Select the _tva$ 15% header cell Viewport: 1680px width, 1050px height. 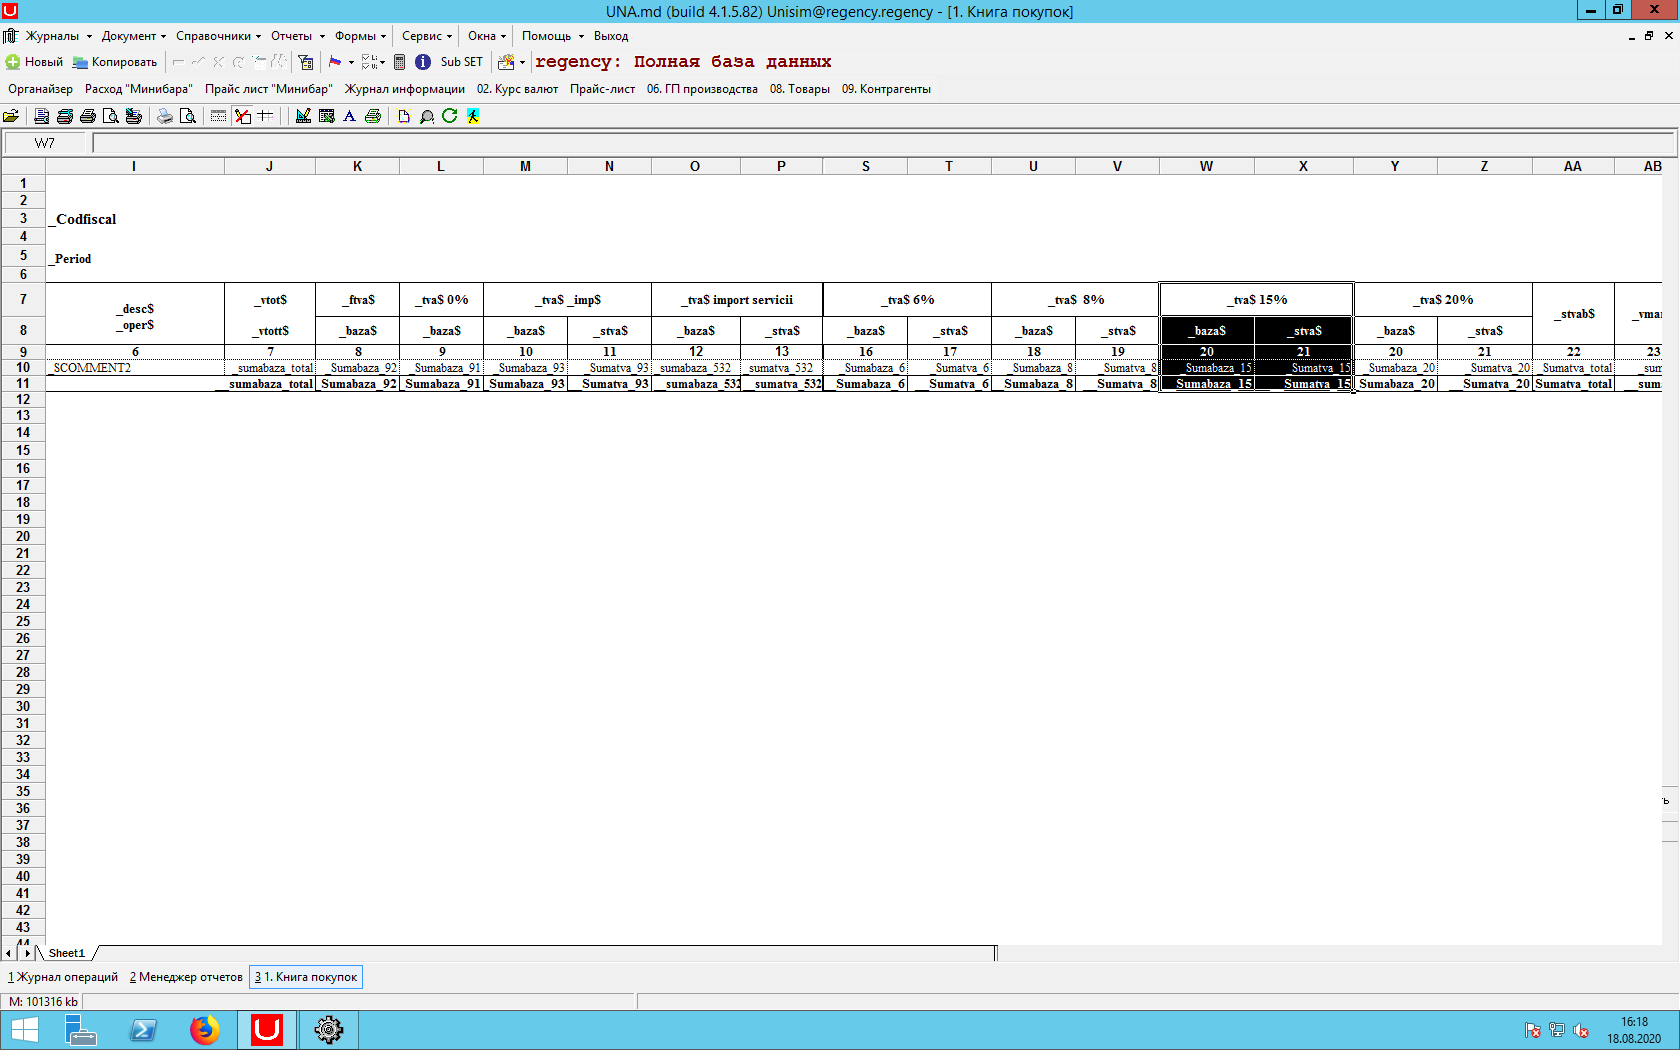1257,299
